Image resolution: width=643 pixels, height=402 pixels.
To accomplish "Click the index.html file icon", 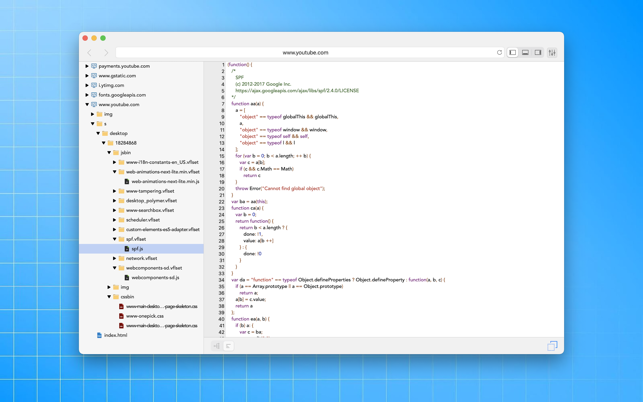I will click(99, 335).
